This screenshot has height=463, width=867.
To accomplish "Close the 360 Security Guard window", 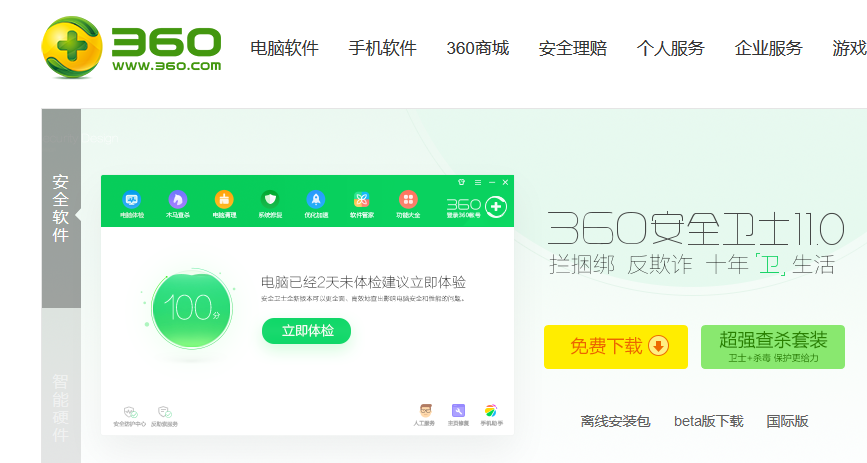I will tap(505, 182).
